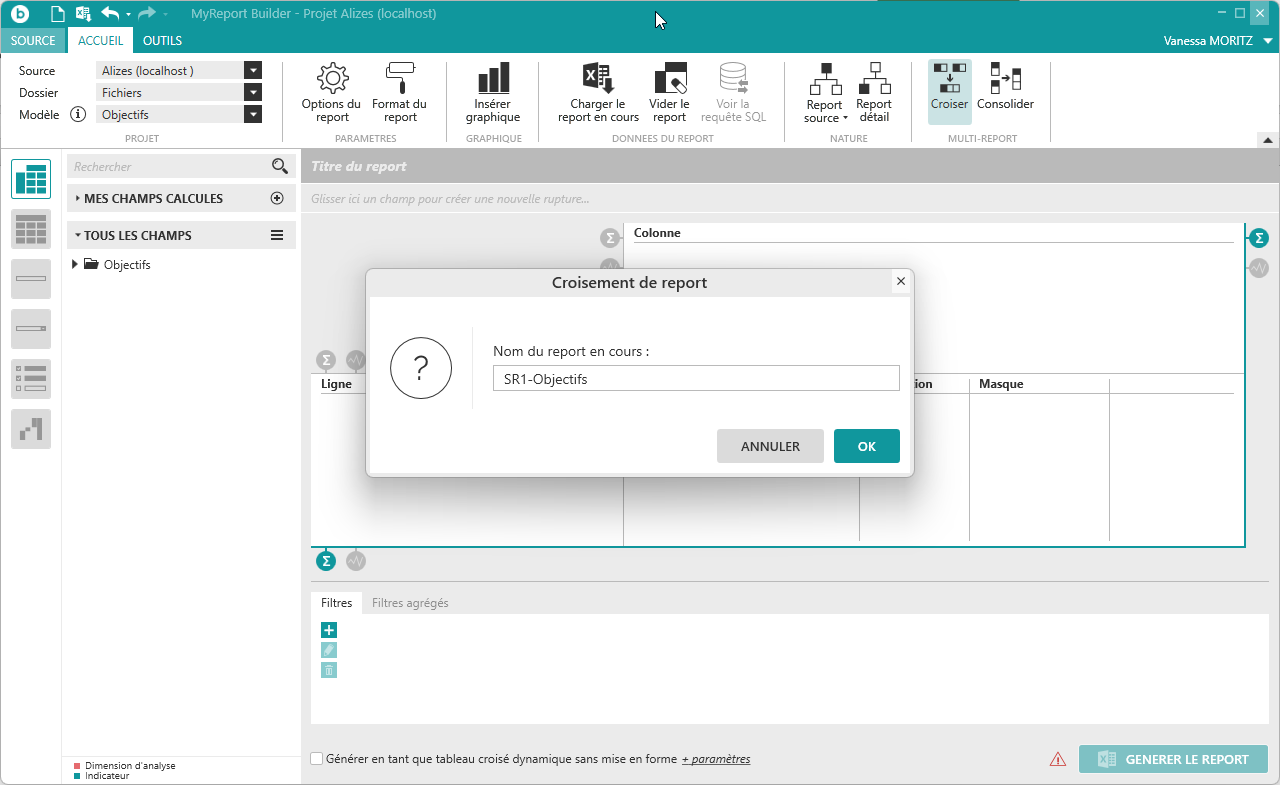This screenshot has width=1280, height=785.
Task: Open the Filtres agrégés tab
Action: click(x=410, y=603)
